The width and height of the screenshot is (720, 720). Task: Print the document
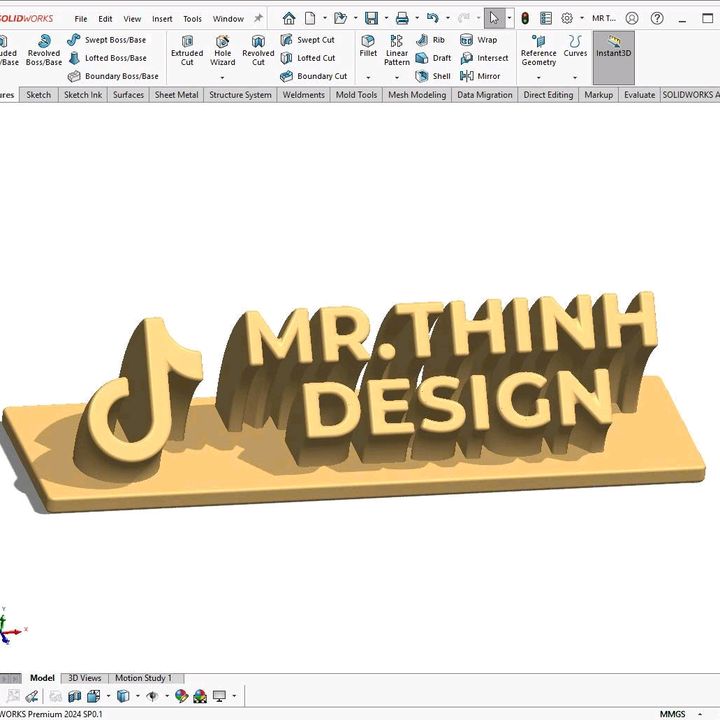[x=402, y=18]
